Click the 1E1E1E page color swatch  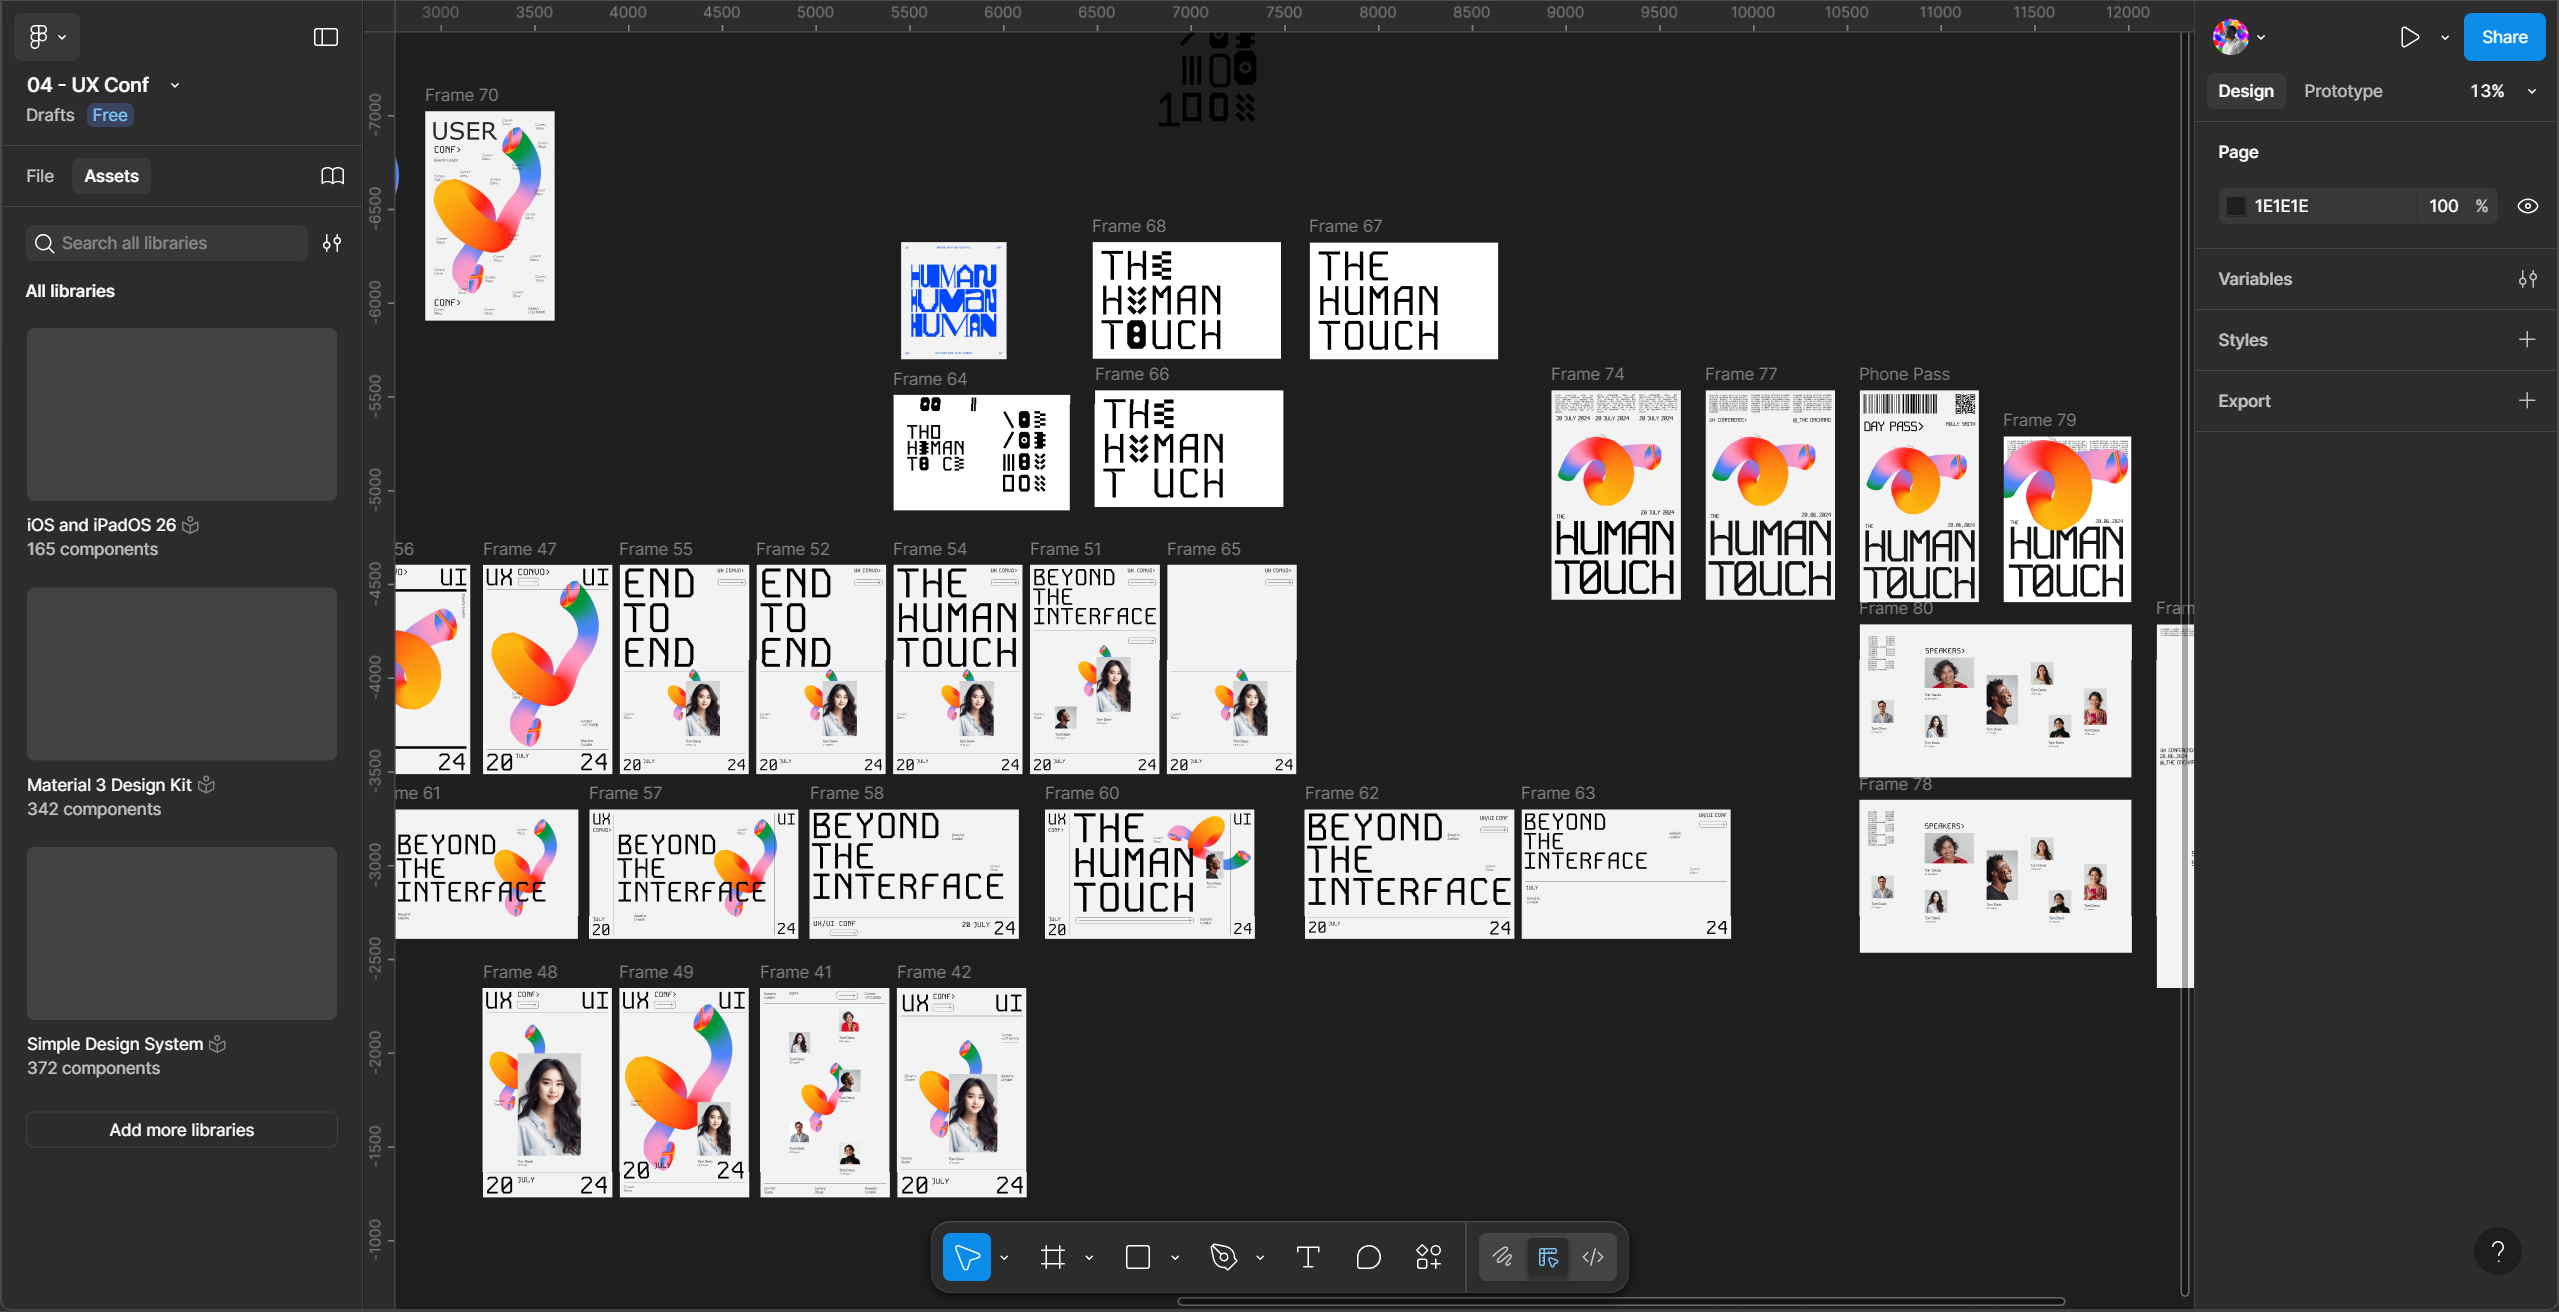[2236, 206]
